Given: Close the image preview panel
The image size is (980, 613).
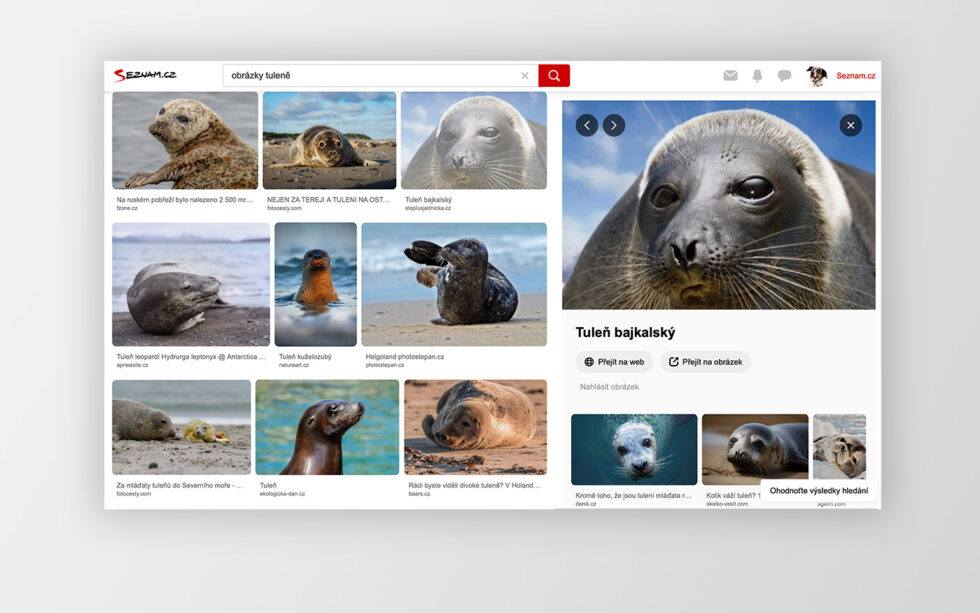Looking at the screenshot, I should tap(850, 125).
